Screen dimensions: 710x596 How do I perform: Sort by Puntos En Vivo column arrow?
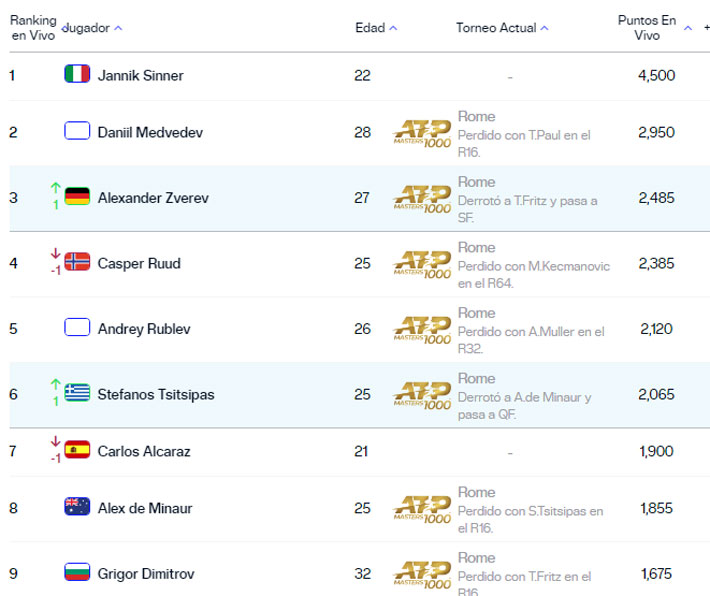(x=688, y=28)
